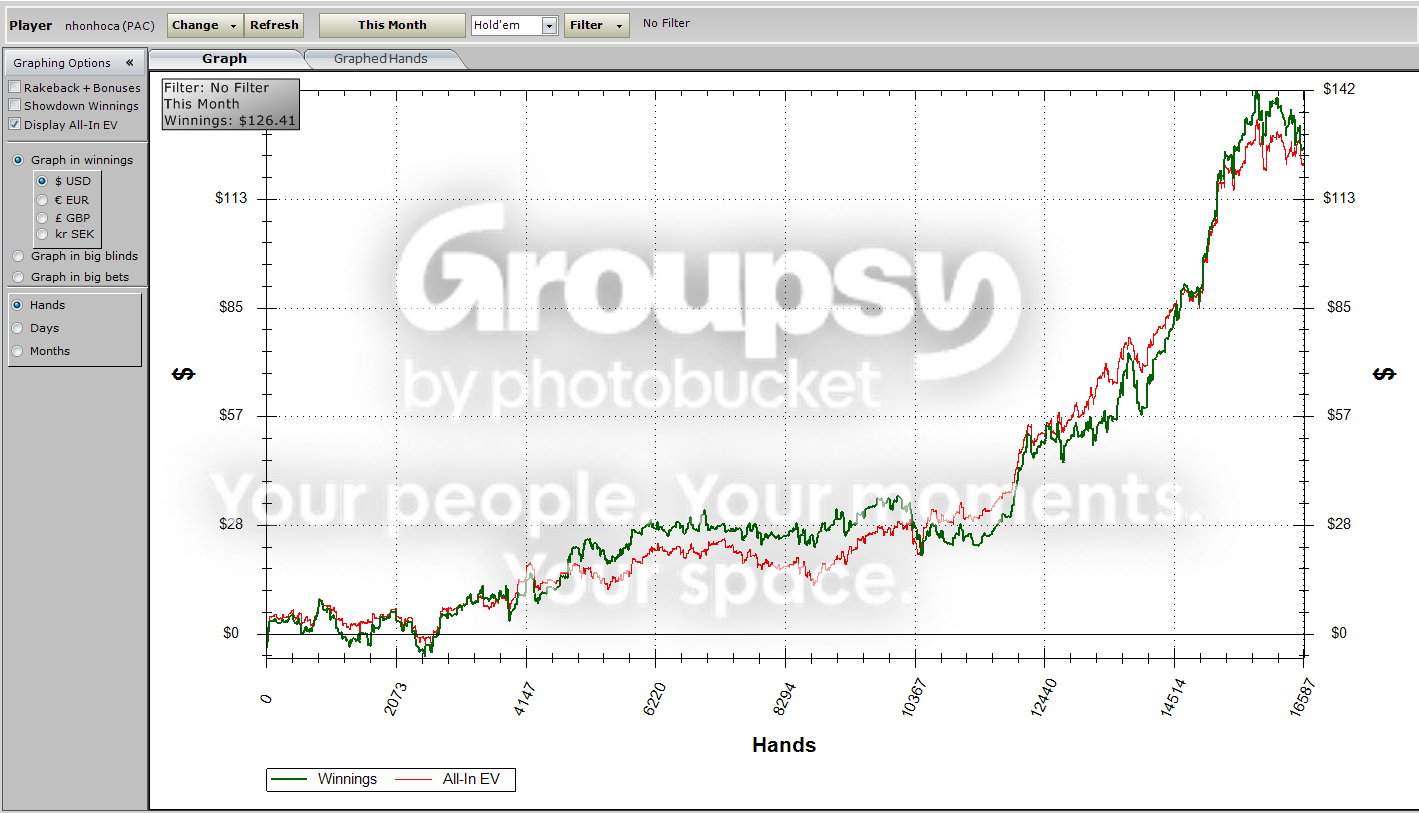Screen dimensions: 1419x813
Task: Click the 16587 x-axis label
Action: (x=1302, y=697)
